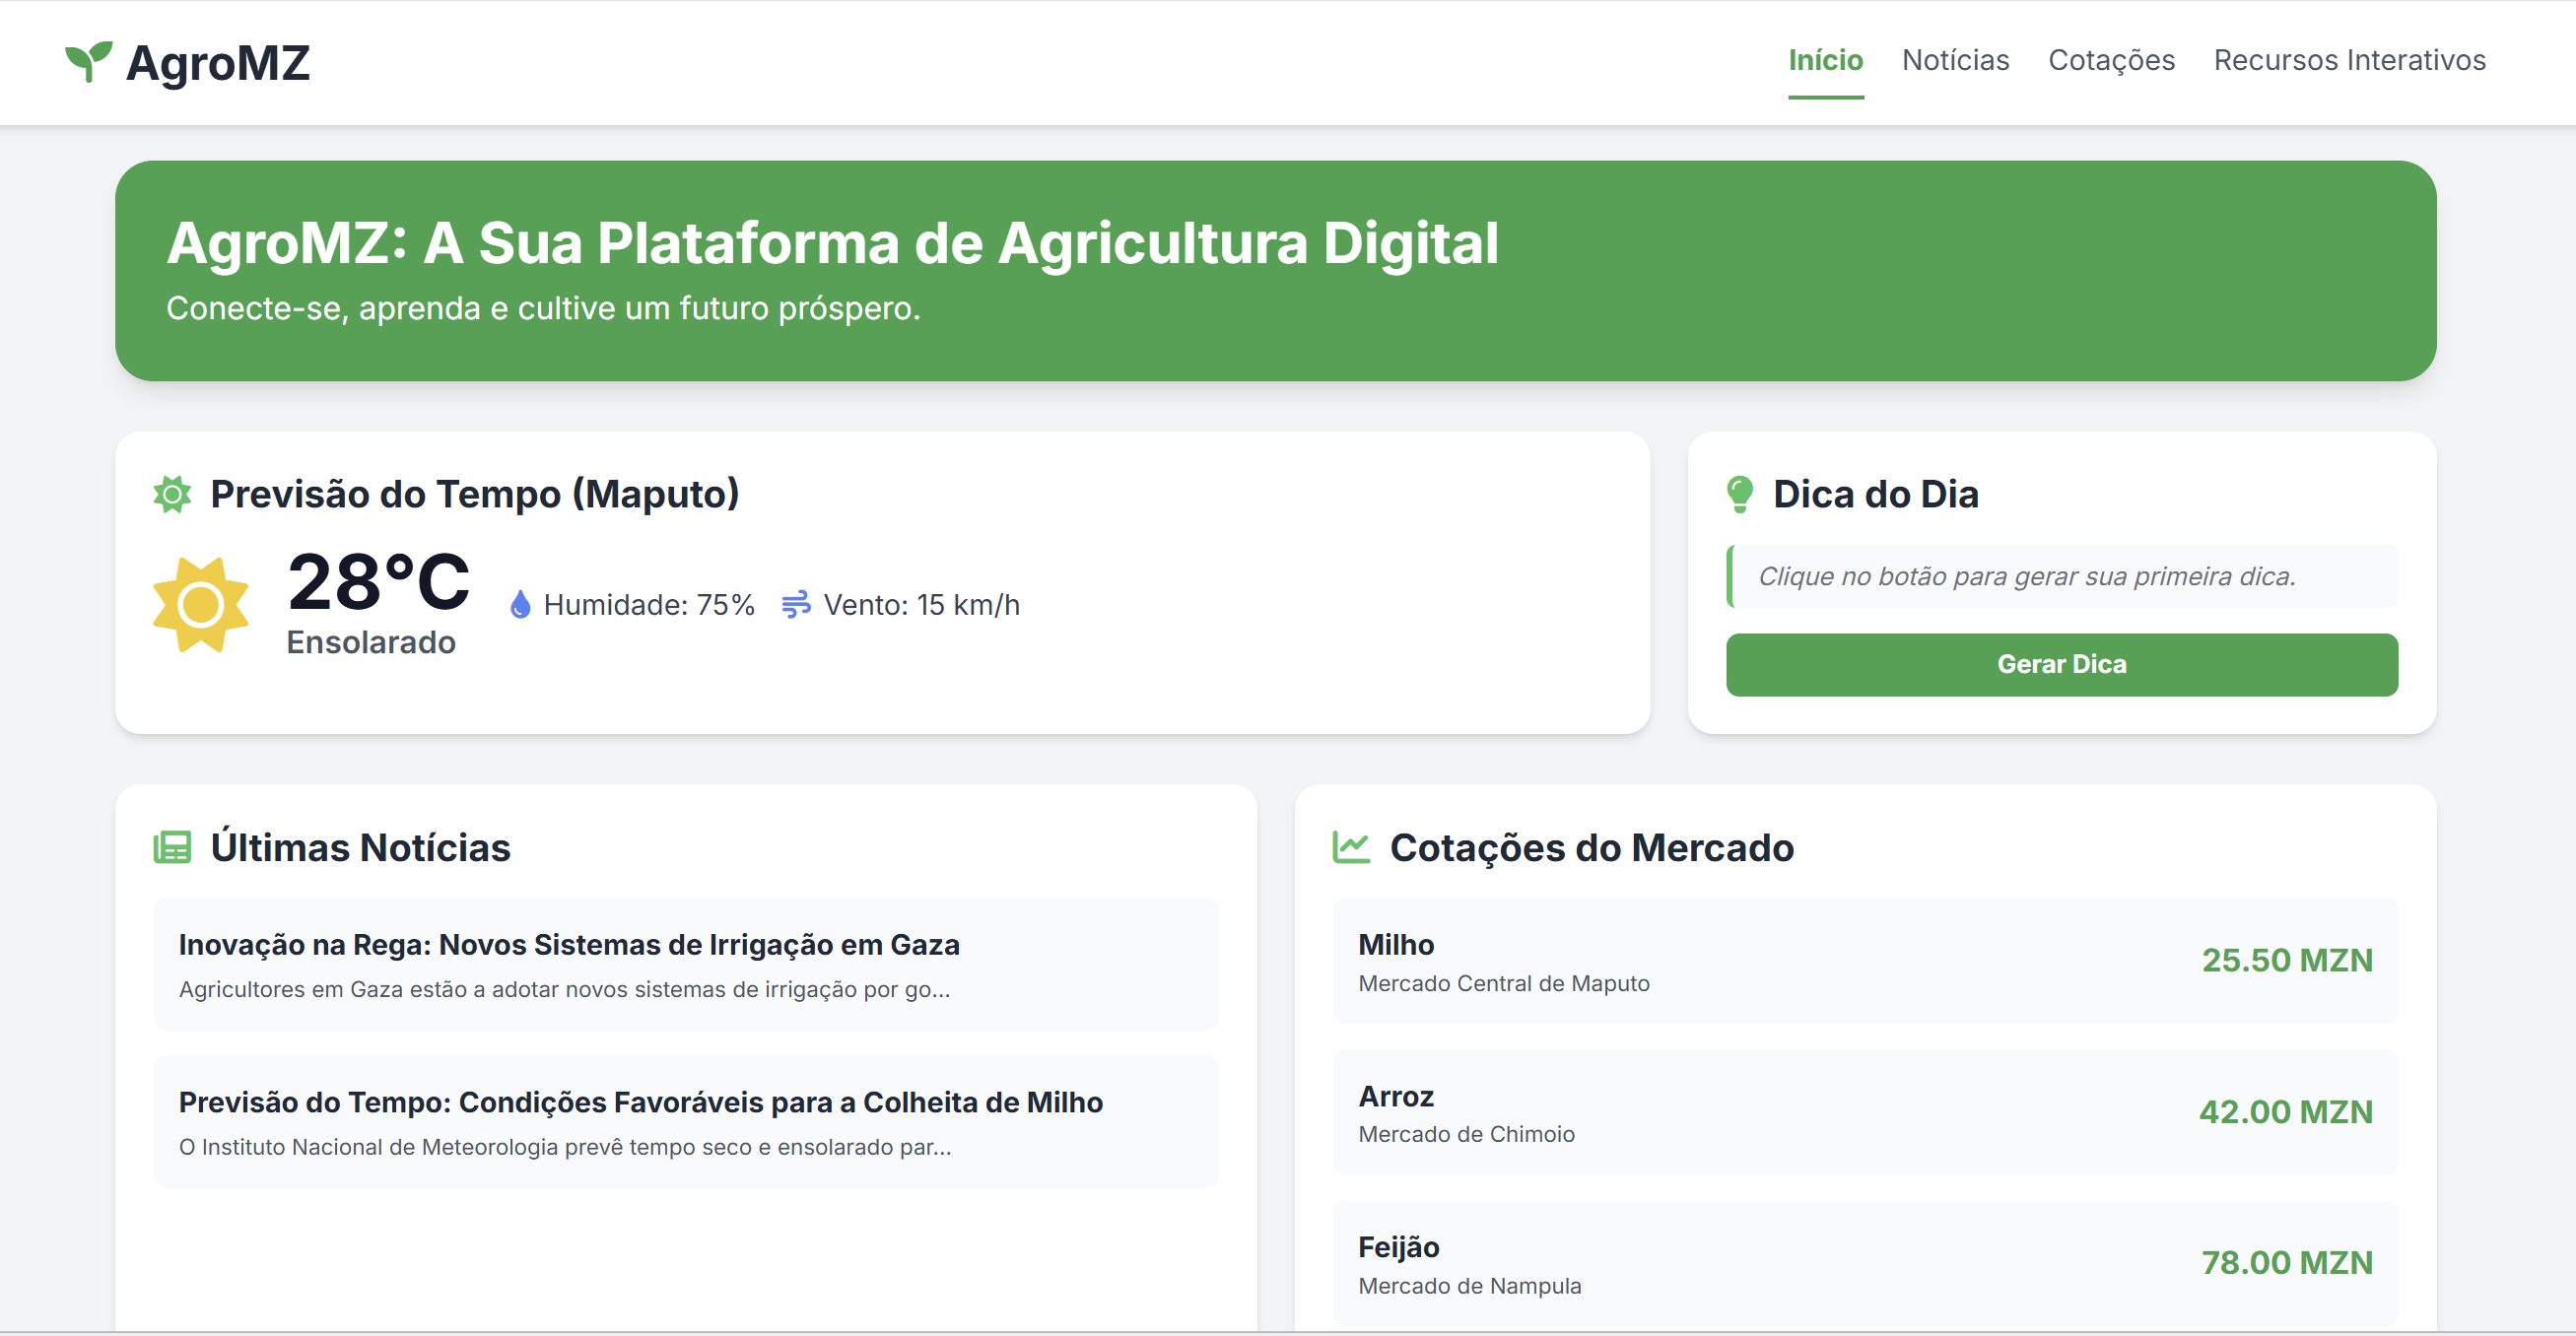Click the AgroMZ leaf logo

[88, 62]
